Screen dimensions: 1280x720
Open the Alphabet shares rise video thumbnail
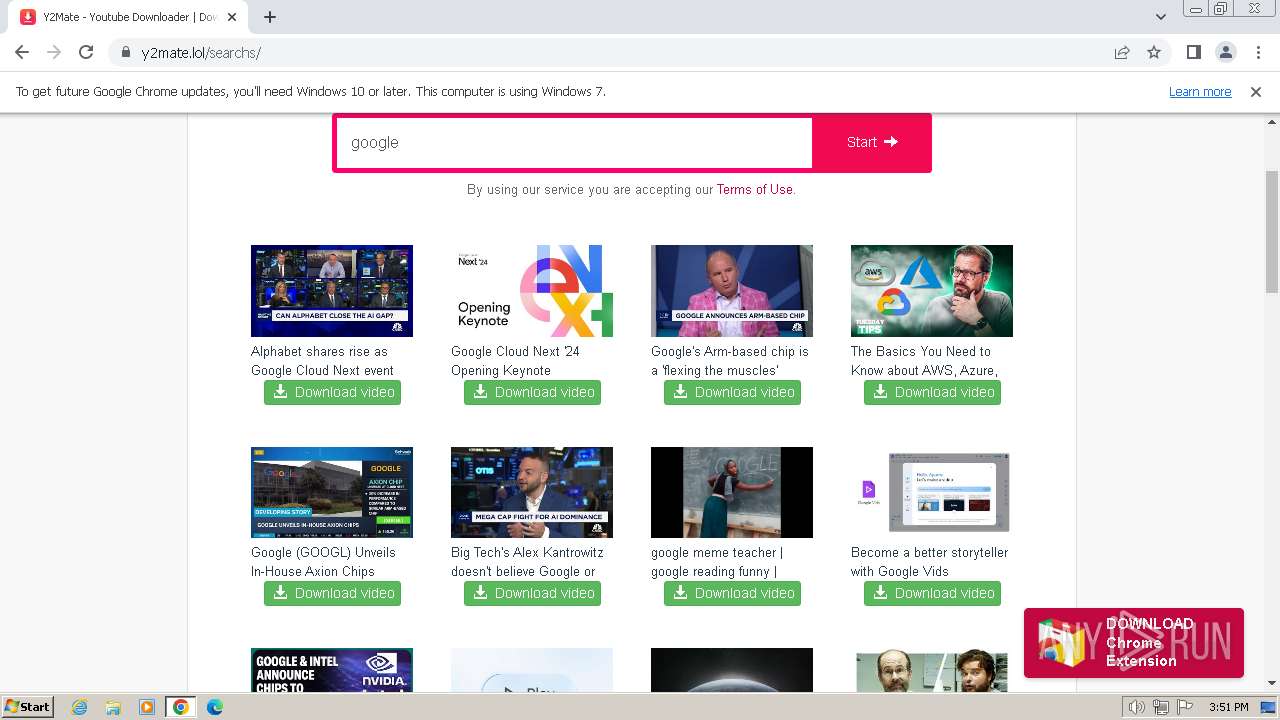[332, 290]
